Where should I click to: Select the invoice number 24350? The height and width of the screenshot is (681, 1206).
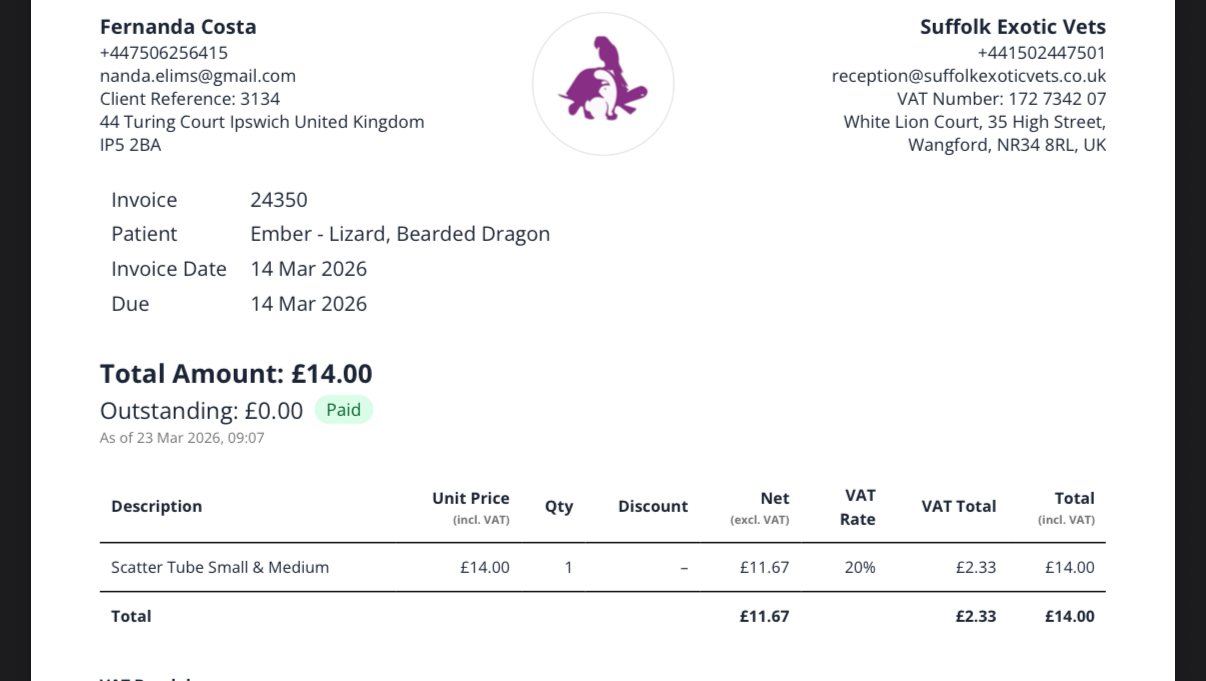coord(279,200)
